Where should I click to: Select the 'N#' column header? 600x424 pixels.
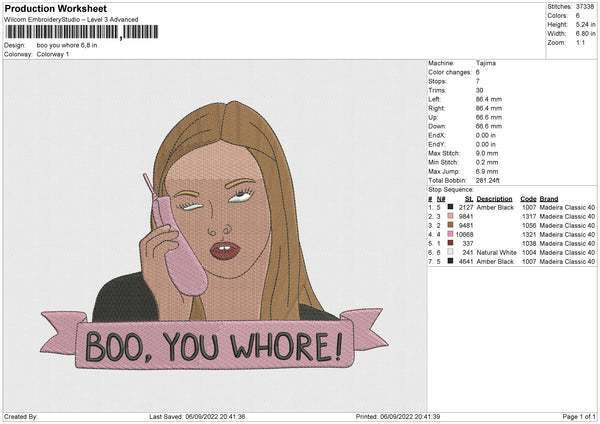point(441,199)
